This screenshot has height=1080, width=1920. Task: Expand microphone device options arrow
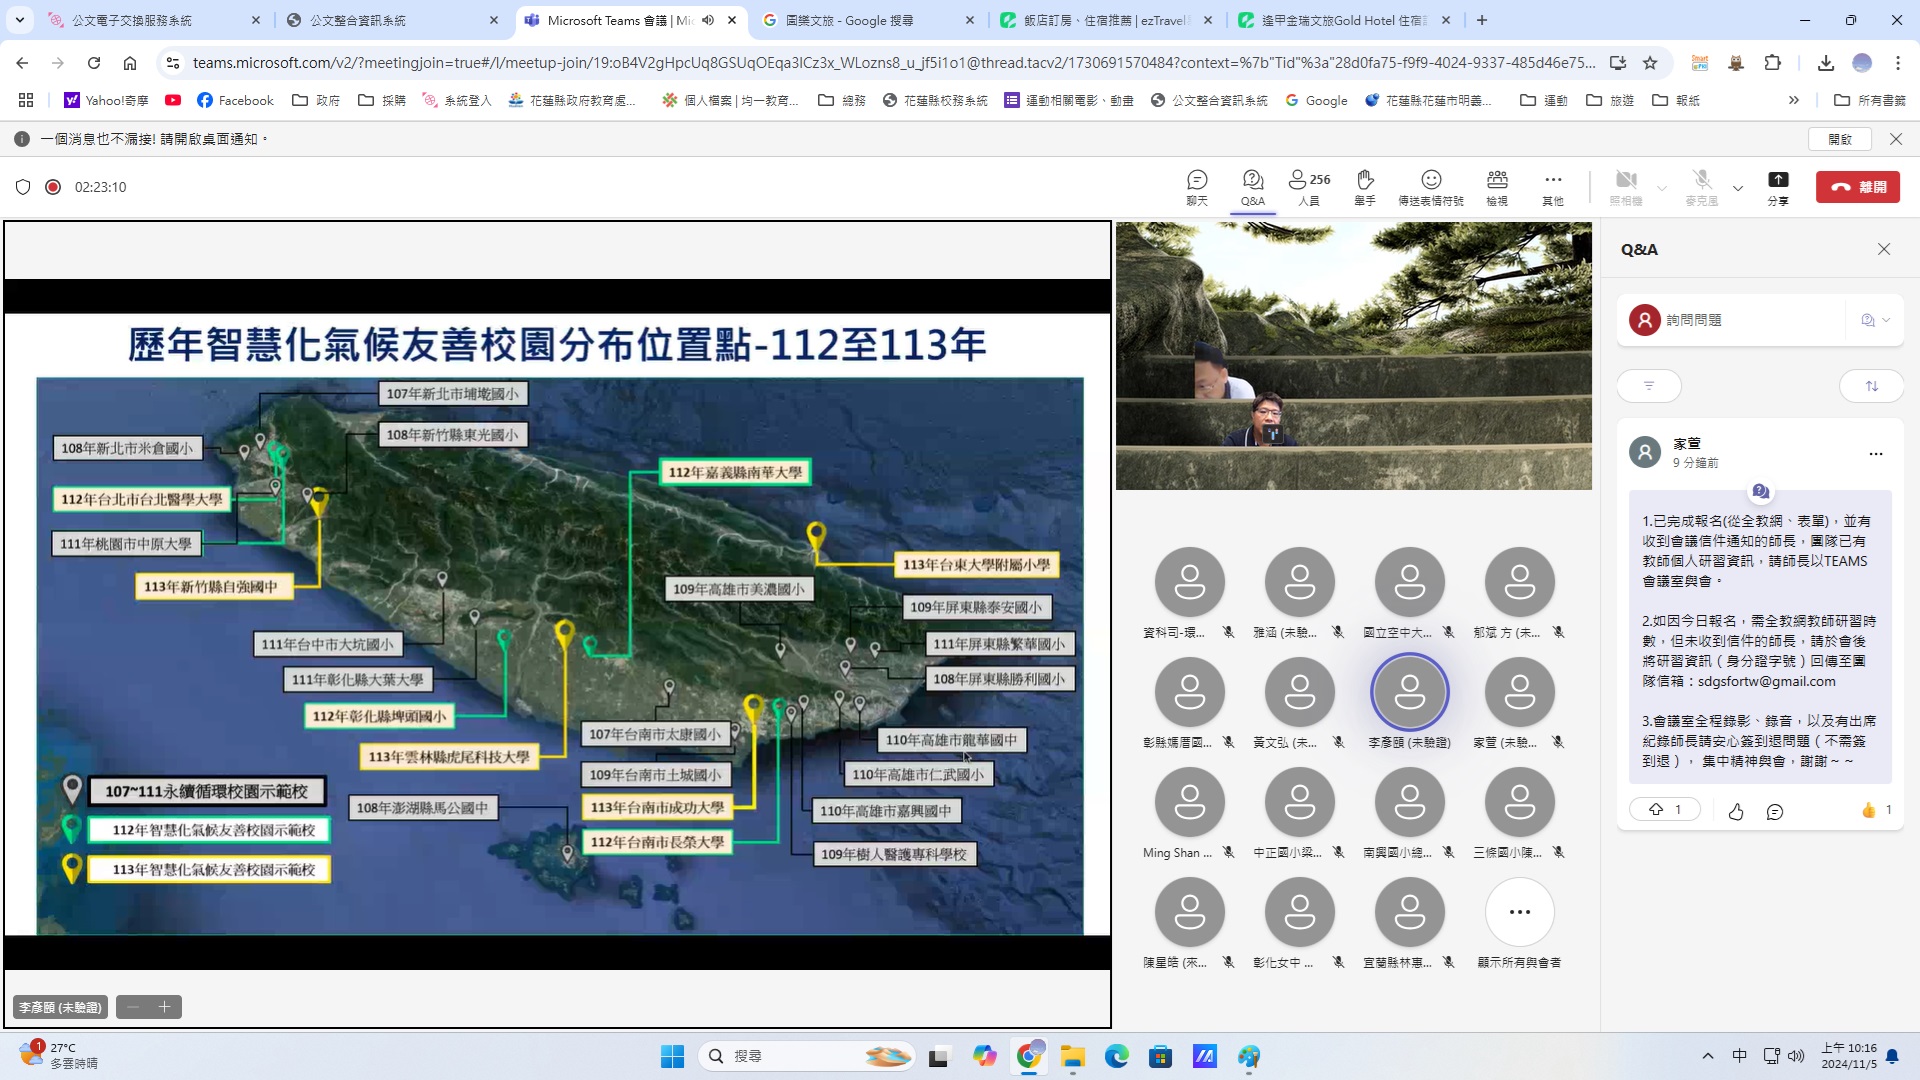click(1738, 188)
